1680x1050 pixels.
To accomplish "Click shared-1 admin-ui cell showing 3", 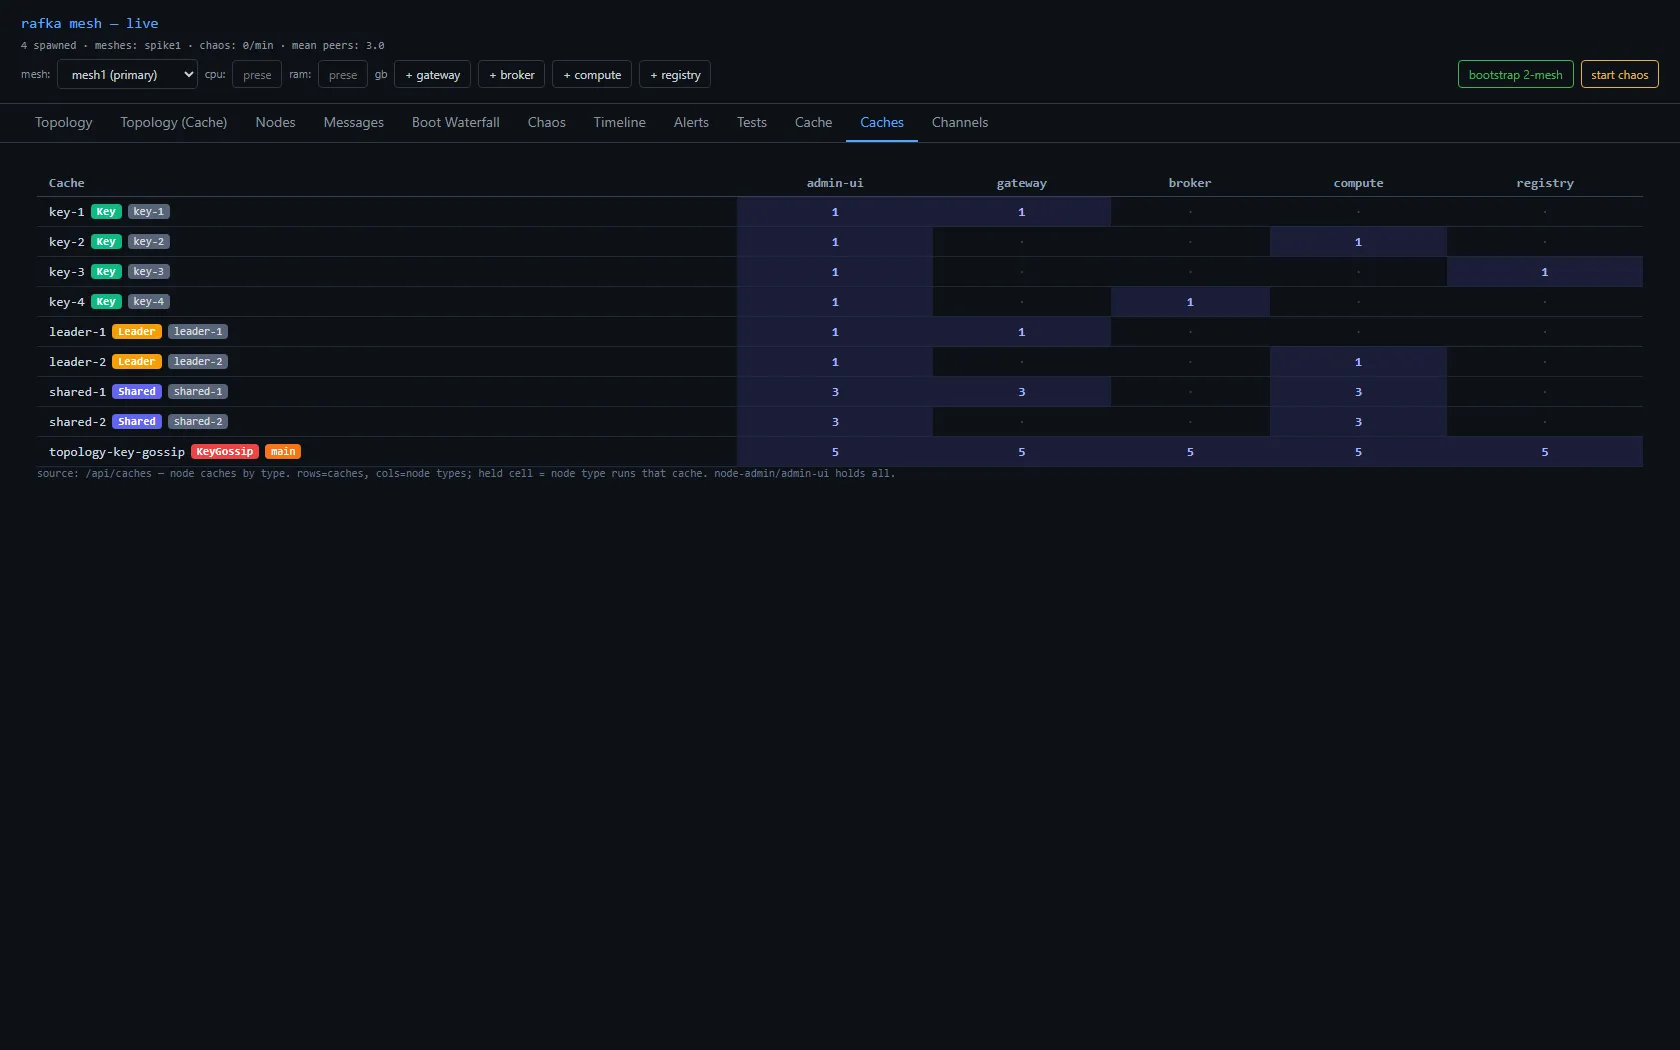I will [835, 392].
